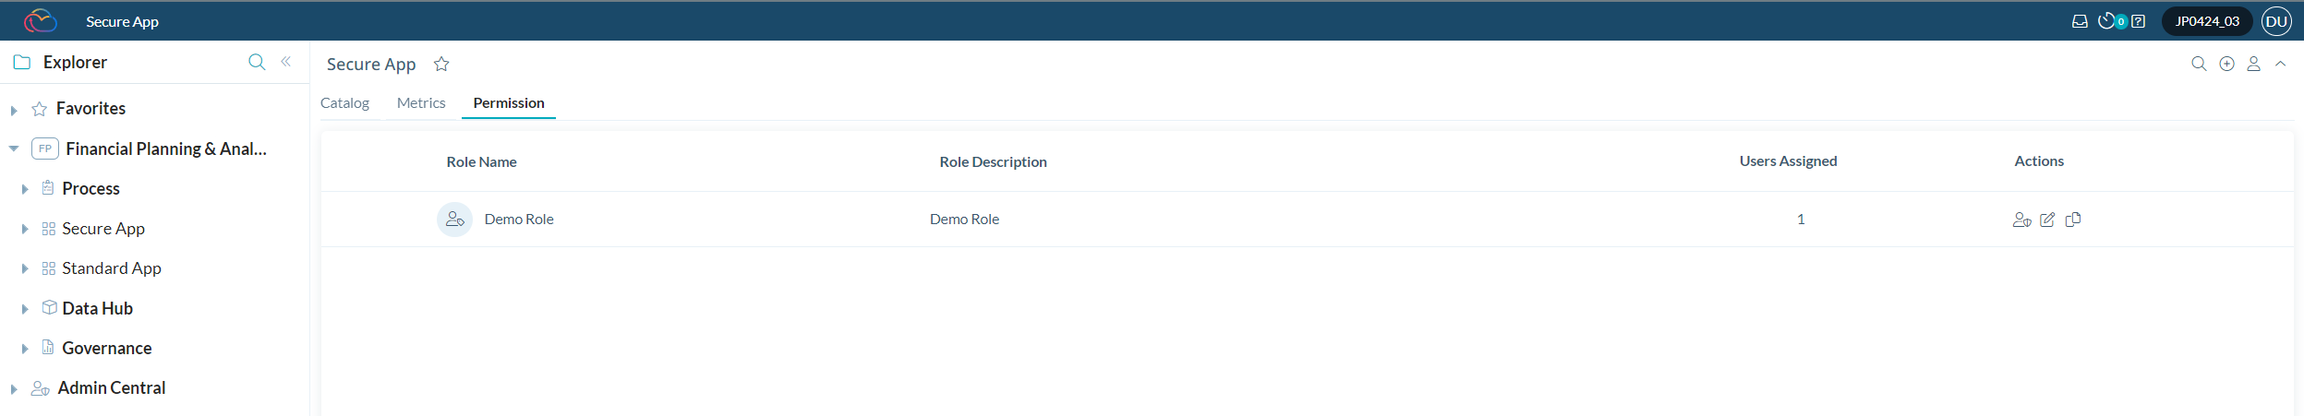Expand the Data Hub tree node
This screenshot has height=416, width=2304.
(x=25, y=309)
